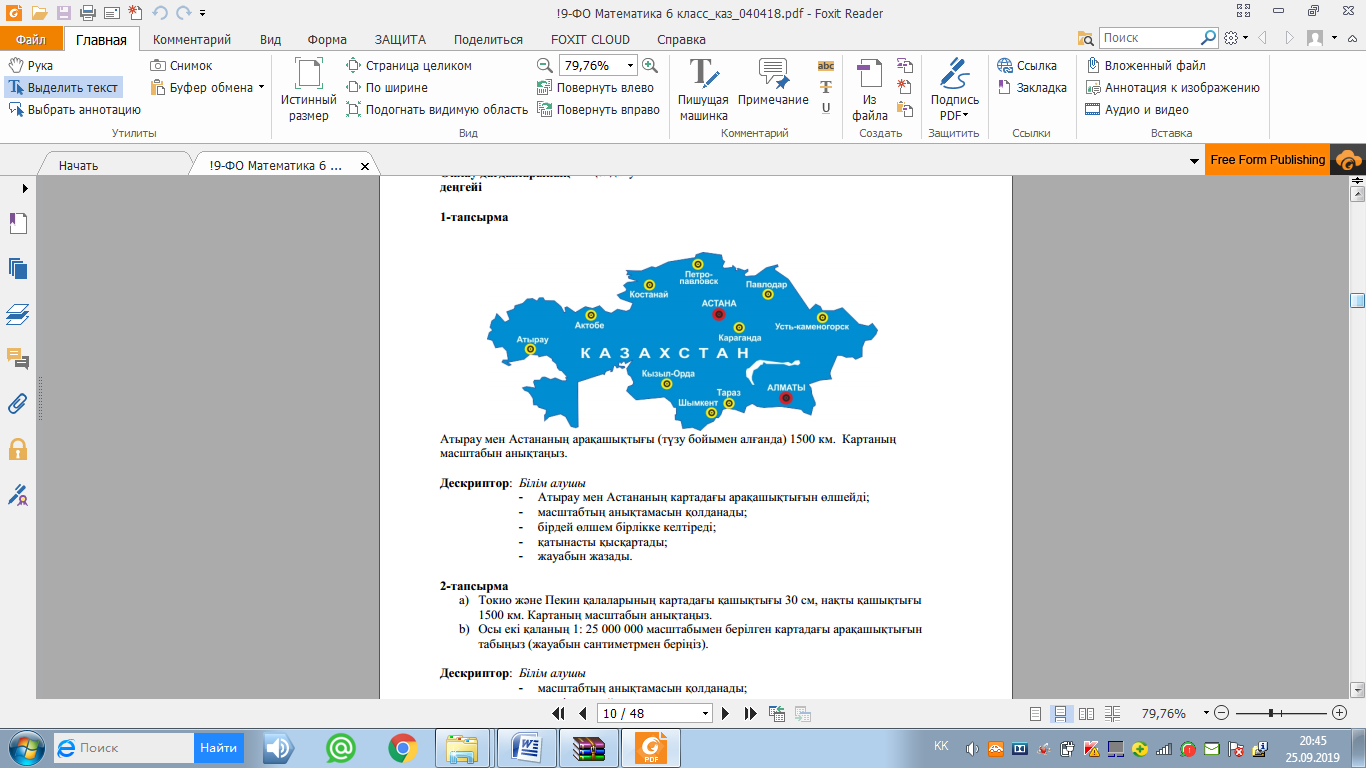Close the !9-ФО Математика document tab
The width and height of the screenshot is (1366, 768).
pyautogui.click(x=364, y=166)
